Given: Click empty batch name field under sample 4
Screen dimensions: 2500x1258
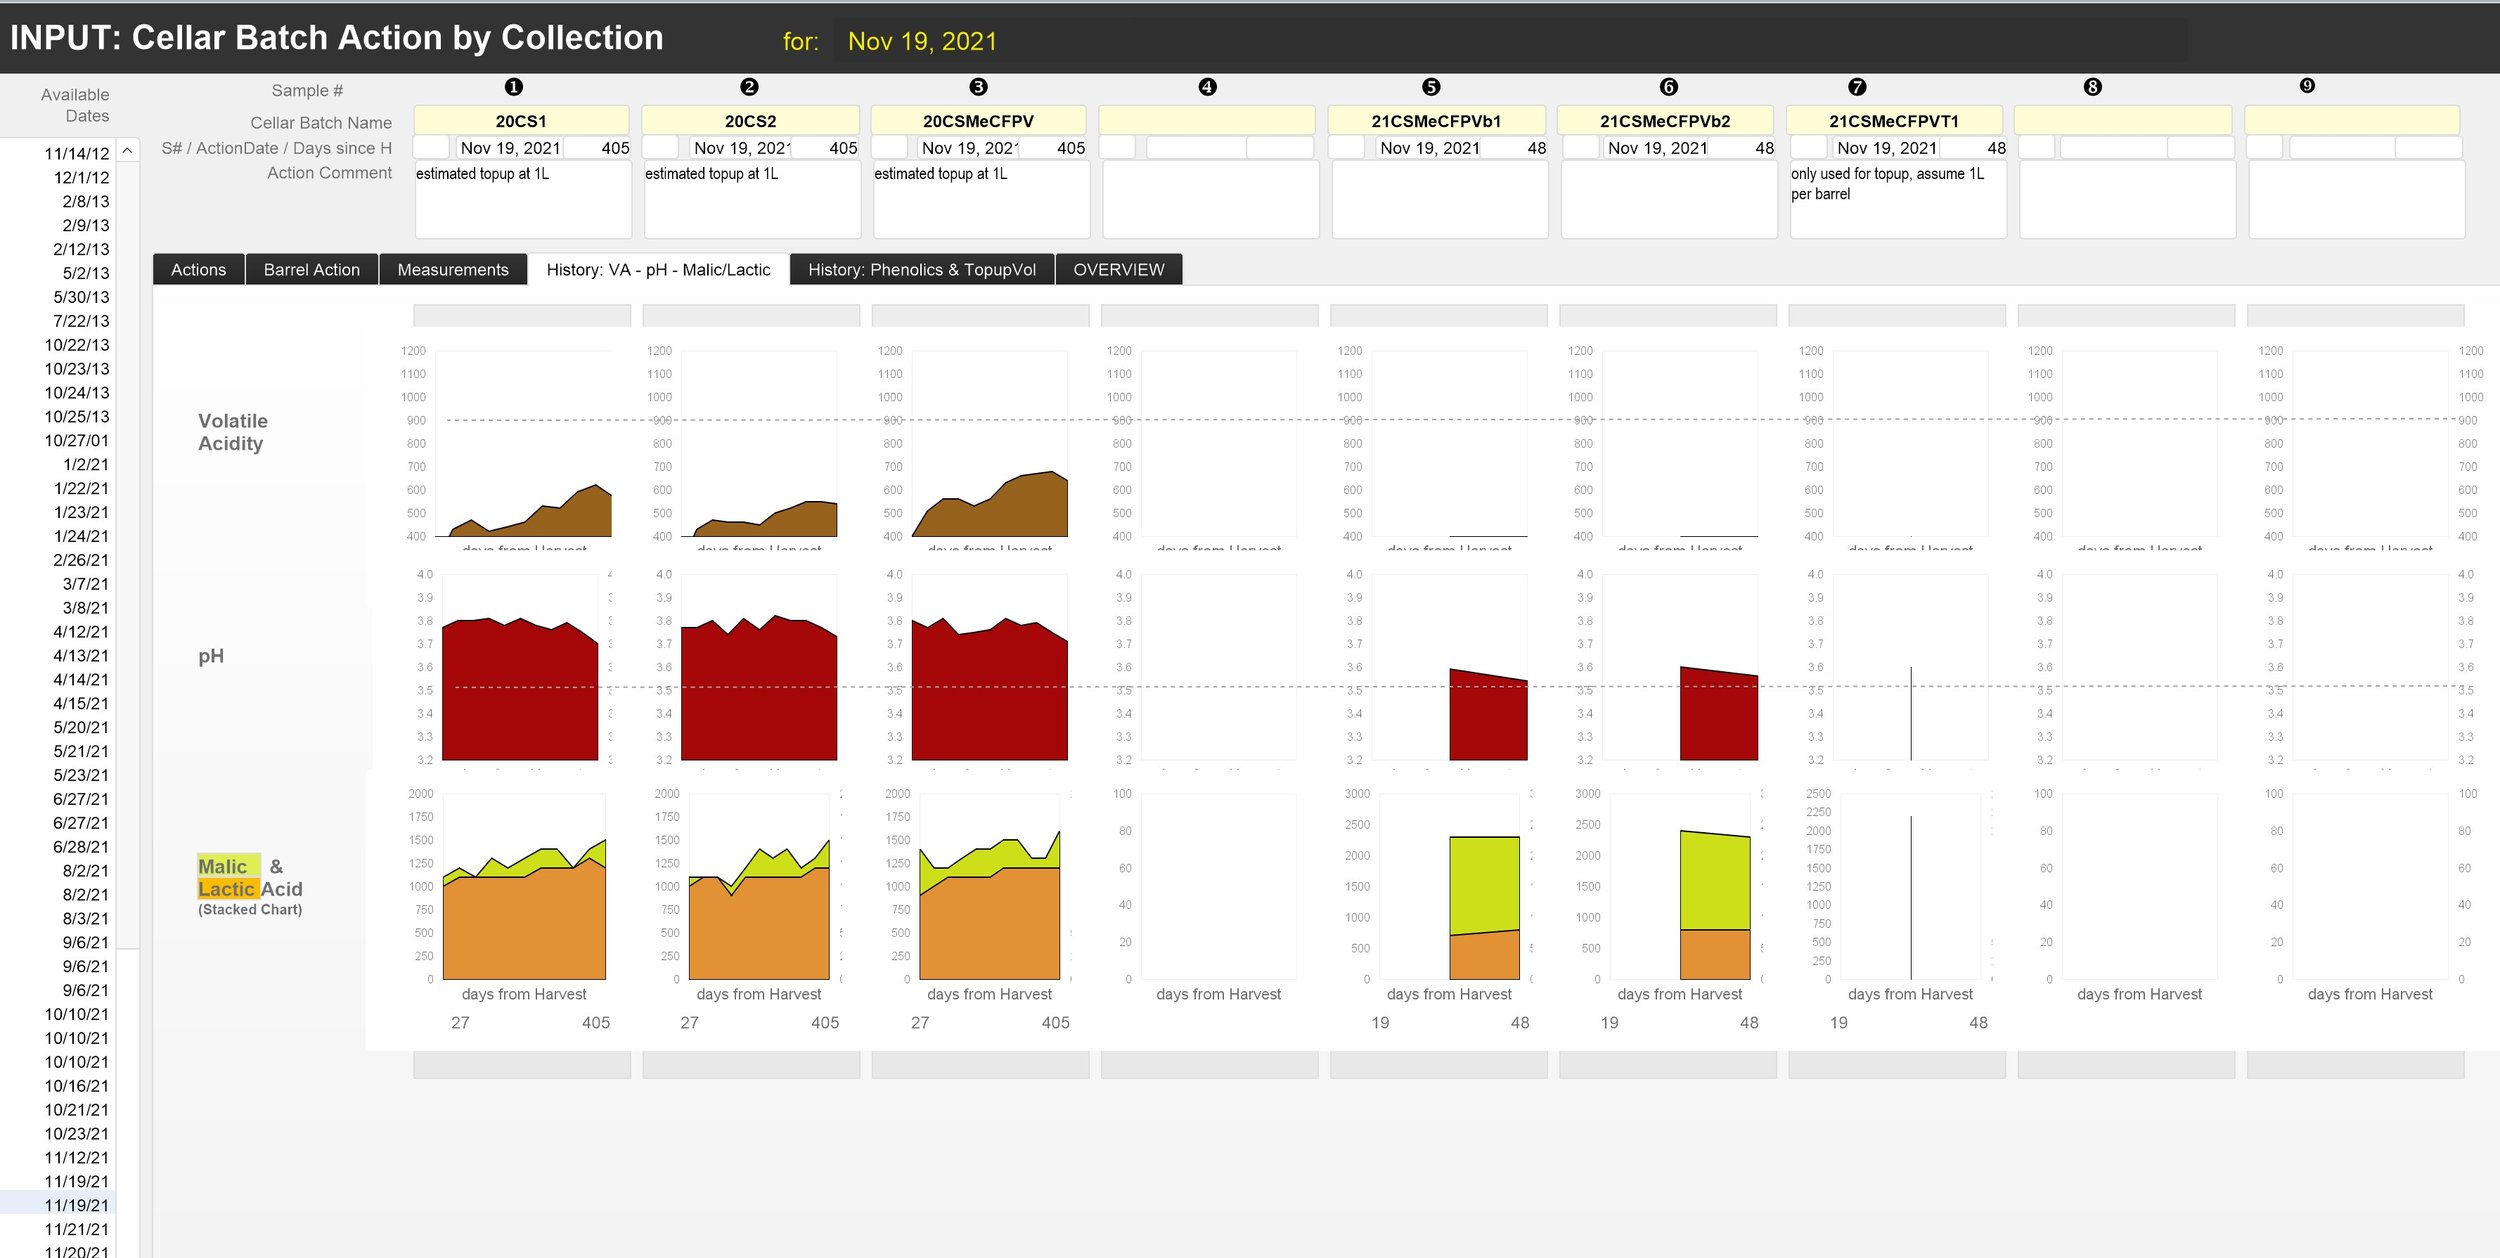Looking at the screenshot, I should (x=1207, y=121).
